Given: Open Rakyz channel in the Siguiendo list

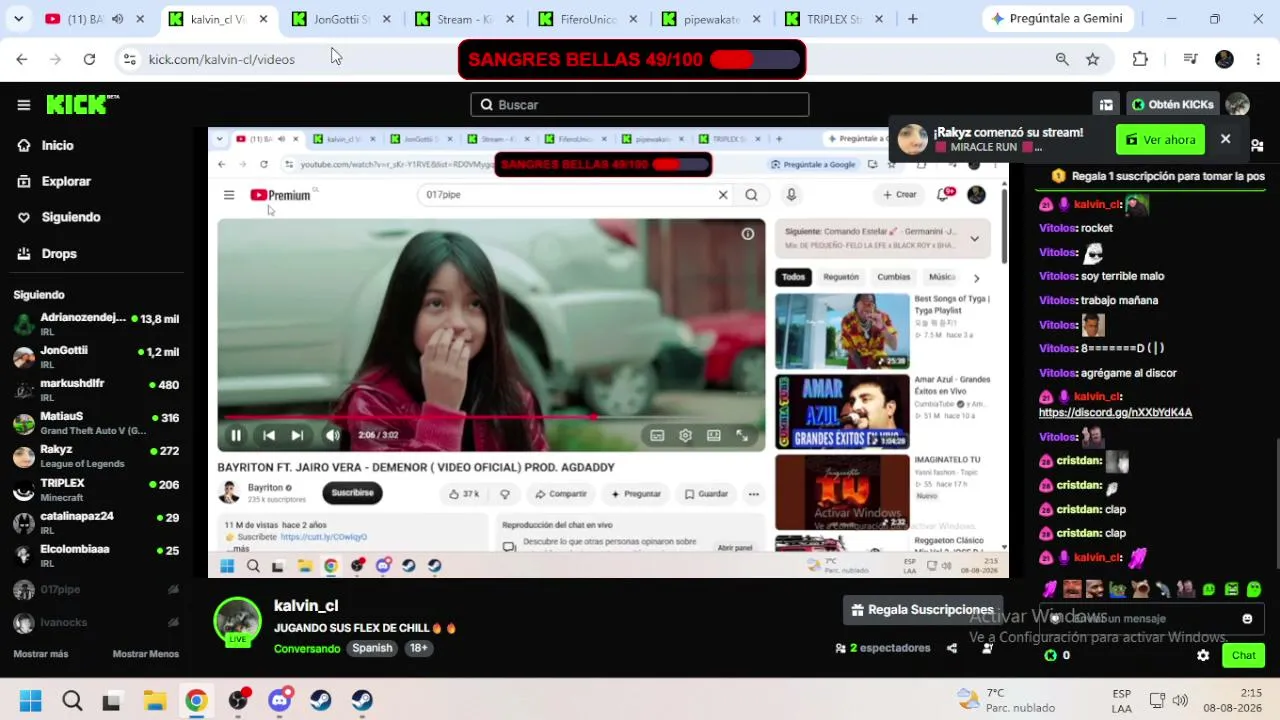Looking at the screenshot, I should pyautogui.click(x=96, y=456).
